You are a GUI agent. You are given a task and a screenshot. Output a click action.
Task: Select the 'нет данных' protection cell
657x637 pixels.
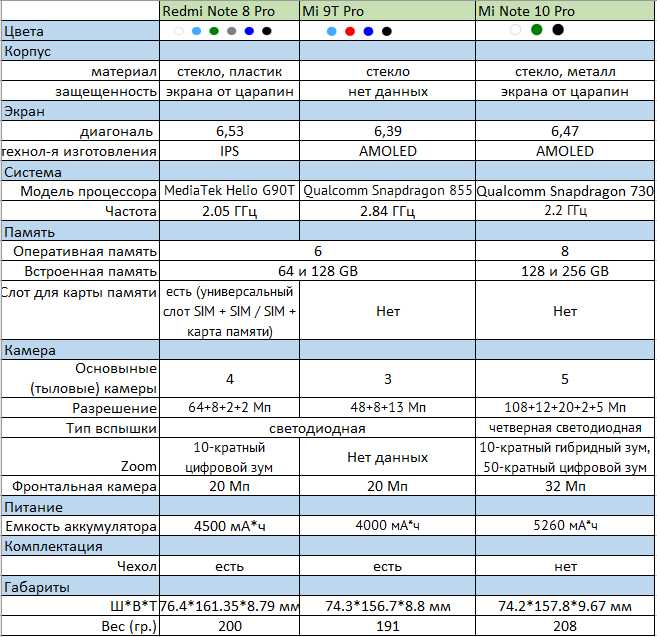[388, 91]
